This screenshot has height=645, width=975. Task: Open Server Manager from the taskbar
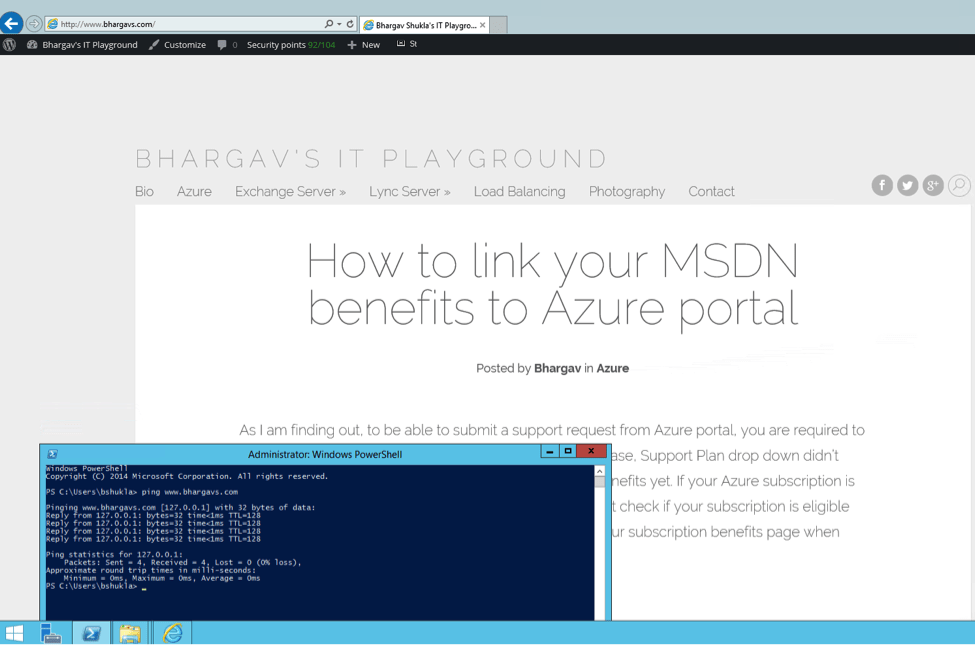(x=51, y=633)
